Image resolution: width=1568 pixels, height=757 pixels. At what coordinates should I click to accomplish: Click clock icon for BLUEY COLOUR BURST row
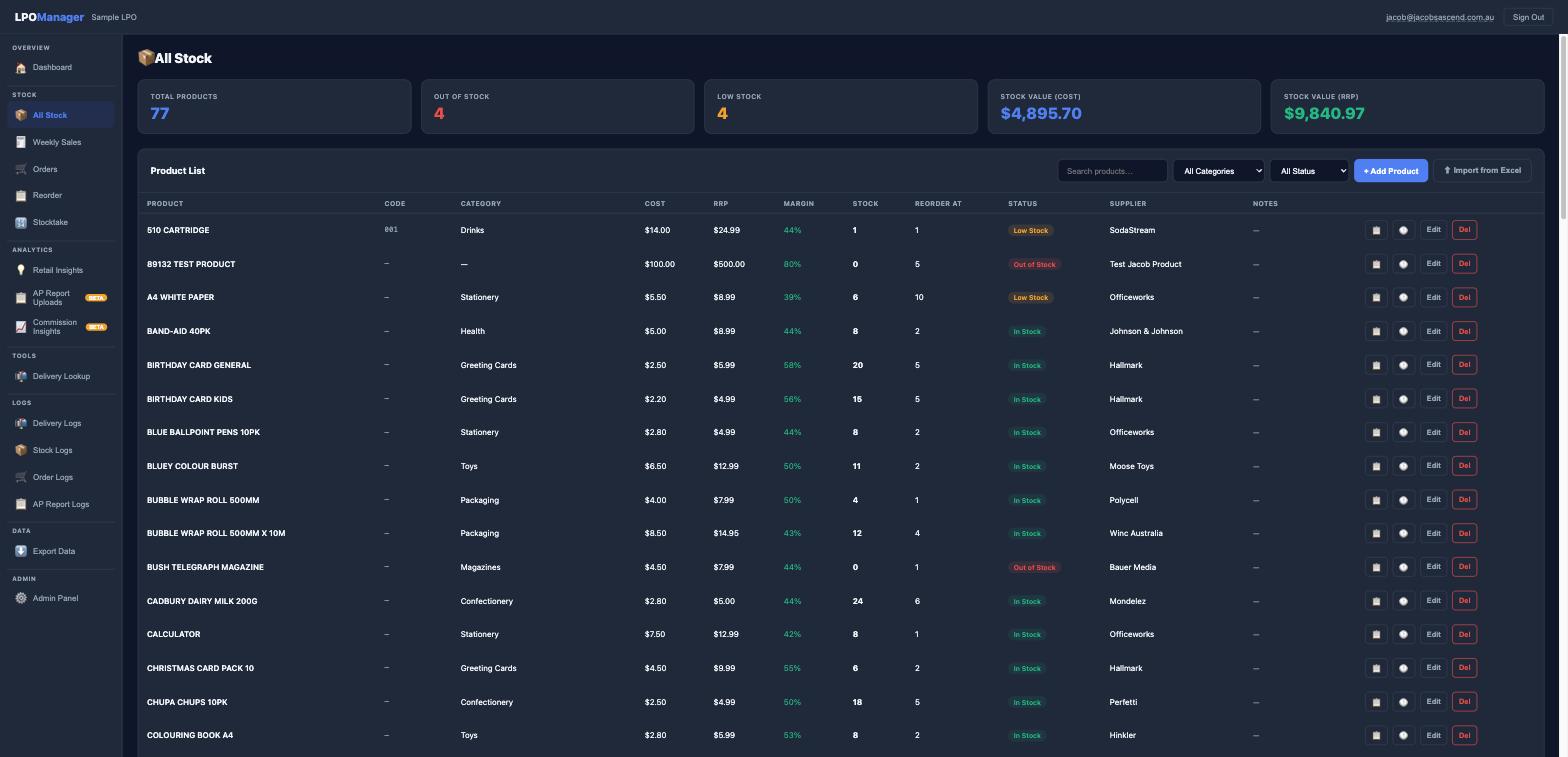tap(1403, 466)
